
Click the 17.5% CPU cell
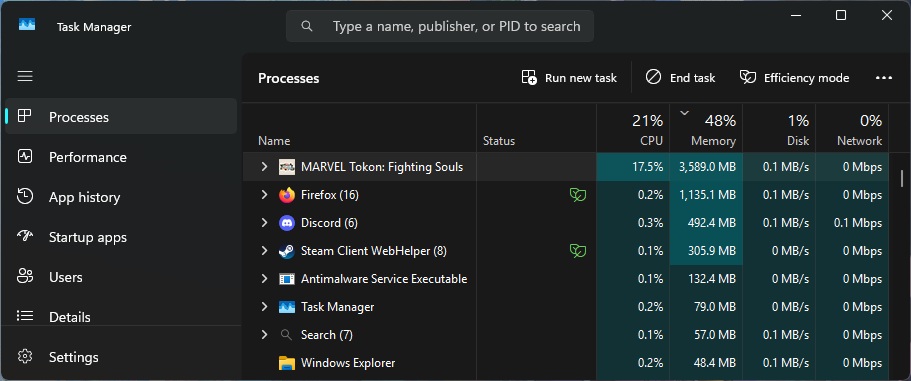(x=633, y=167)
